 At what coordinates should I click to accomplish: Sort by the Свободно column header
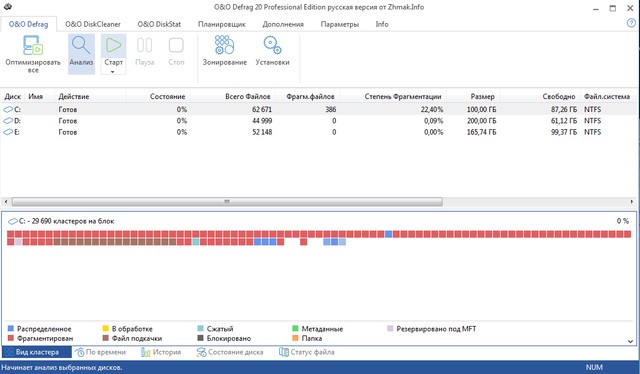pyautogui.click(x=558, y=97)
